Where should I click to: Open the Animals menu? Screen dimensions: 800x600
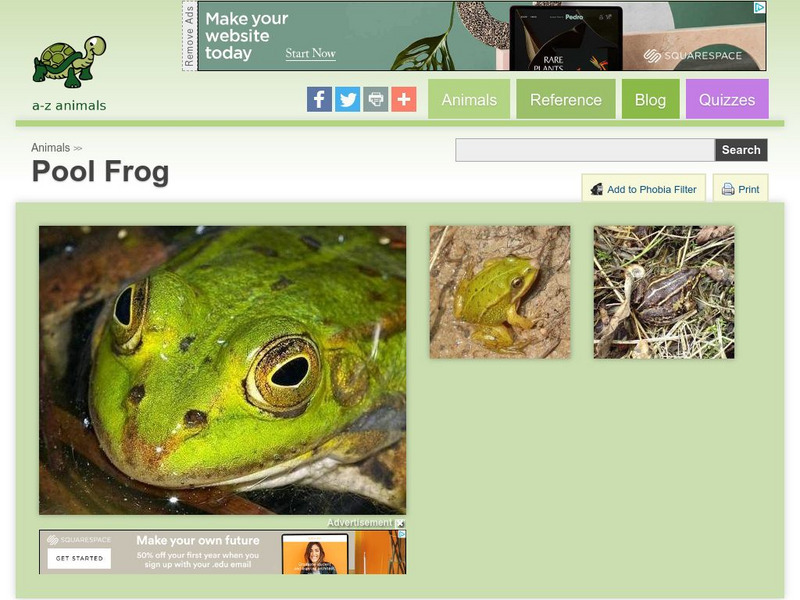[469, 99]
